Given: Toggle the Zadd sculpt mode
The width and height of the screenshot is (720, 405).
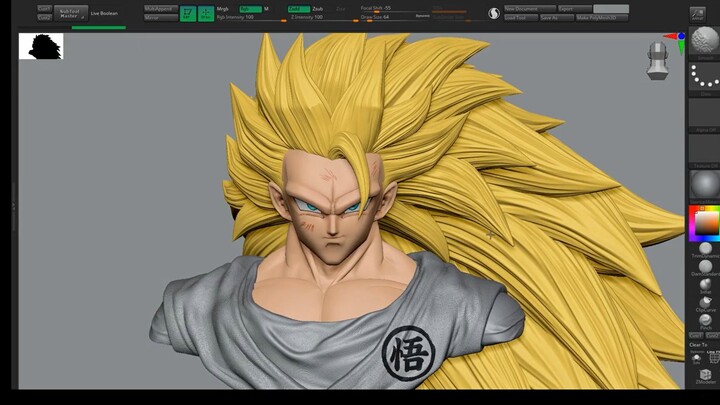Looking at the screenshot, I should coord(298,9).
